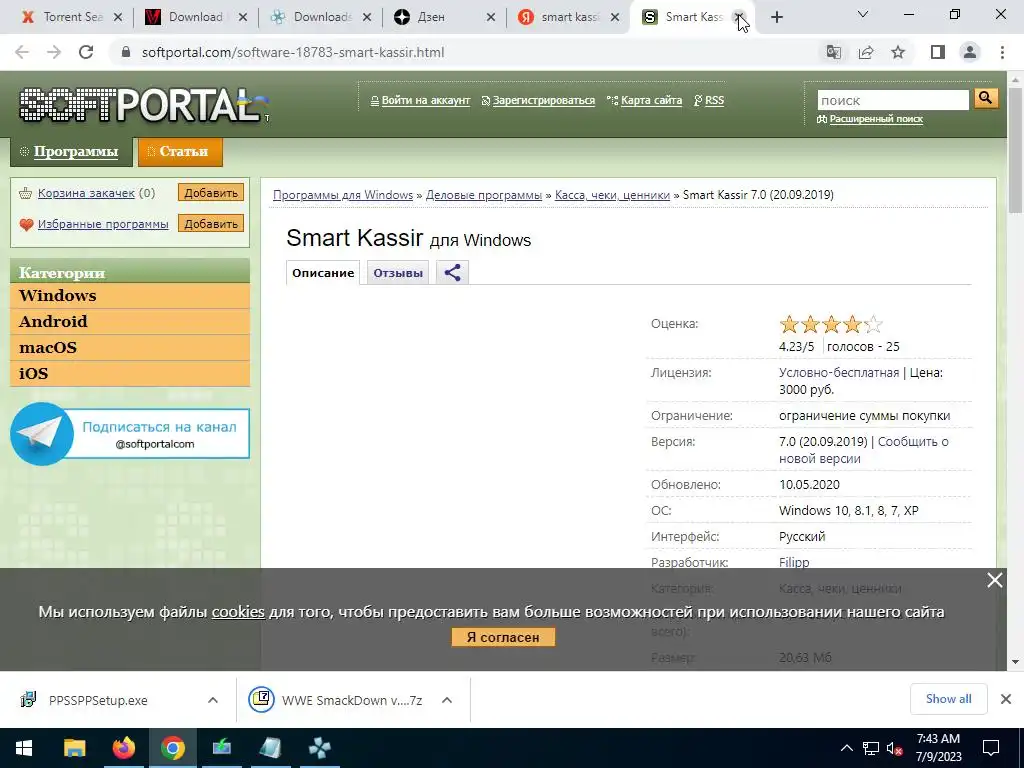
Task: Close the downloads bar
Action: (1006, 699)
